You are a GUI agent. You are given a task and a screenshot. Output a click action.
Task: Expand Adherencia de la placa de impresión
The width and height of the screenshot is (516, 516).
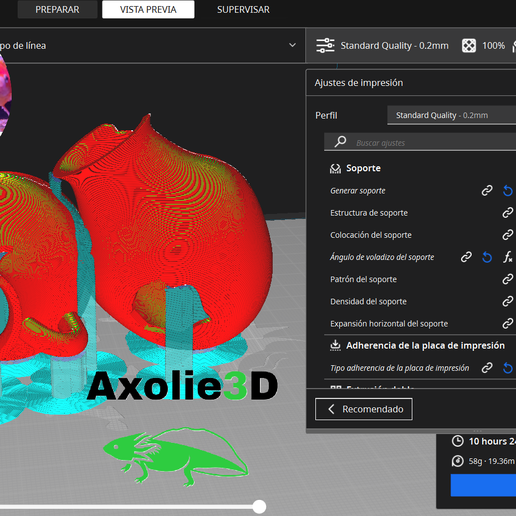pos(425,345)
